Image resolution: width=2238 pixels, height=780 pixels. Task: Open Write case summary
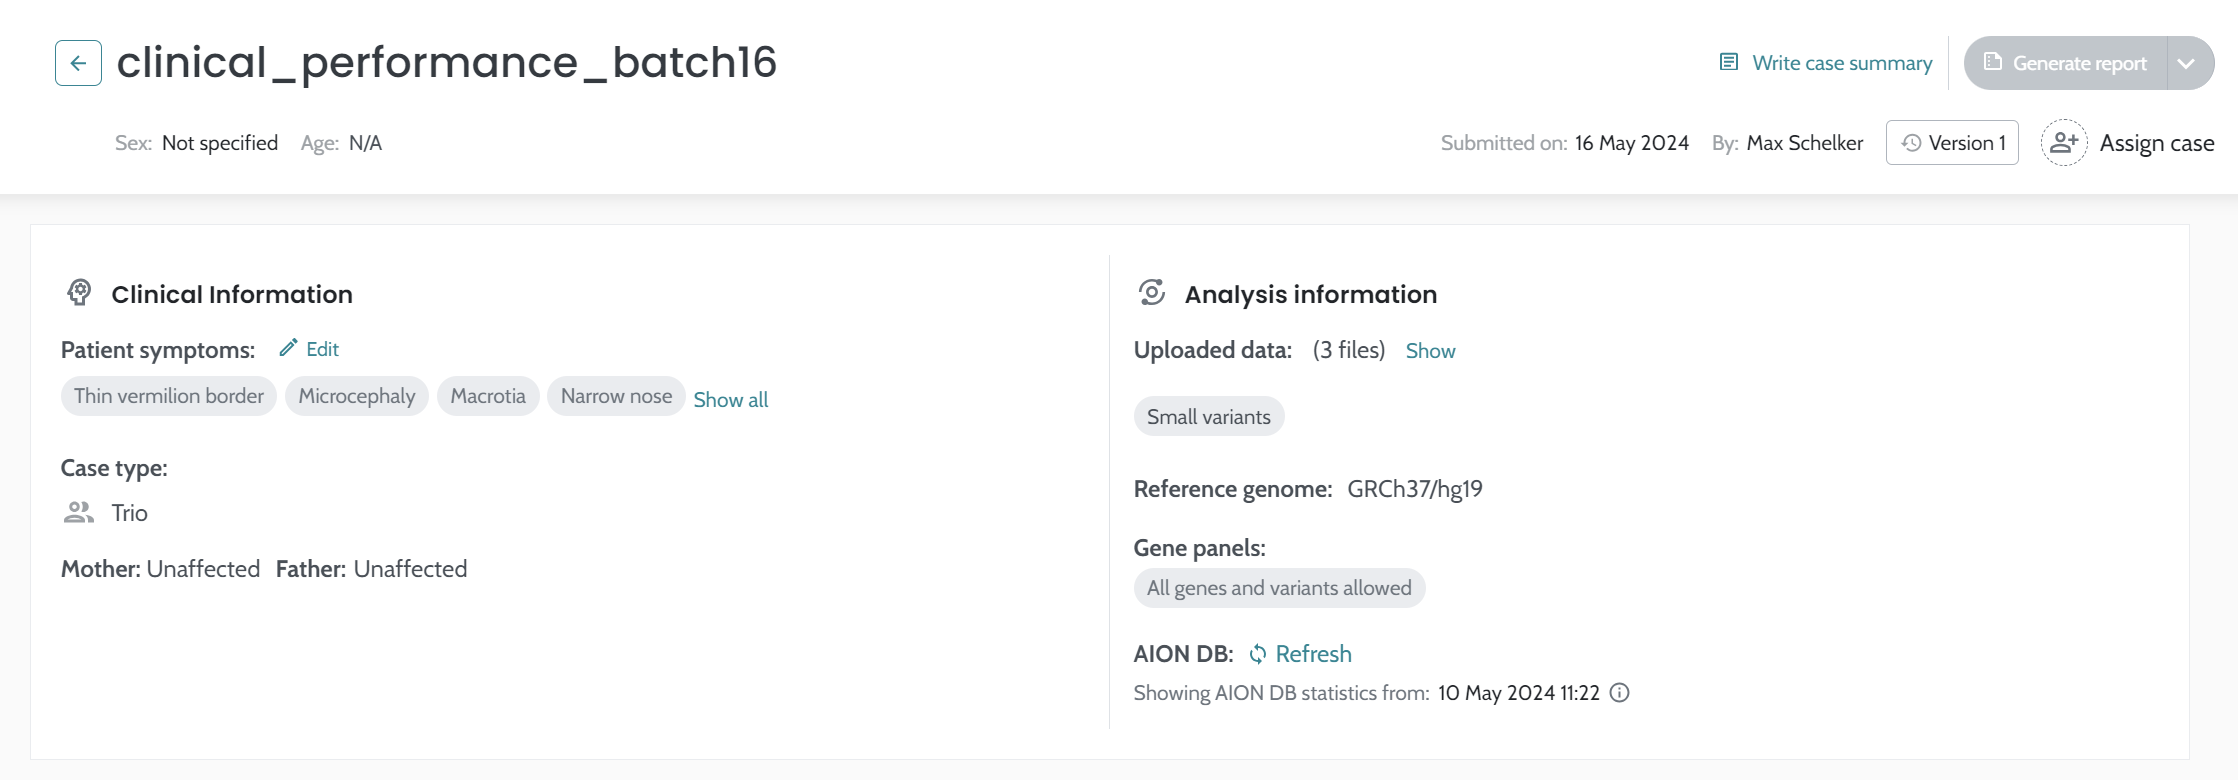click(x=1841, y=63)
